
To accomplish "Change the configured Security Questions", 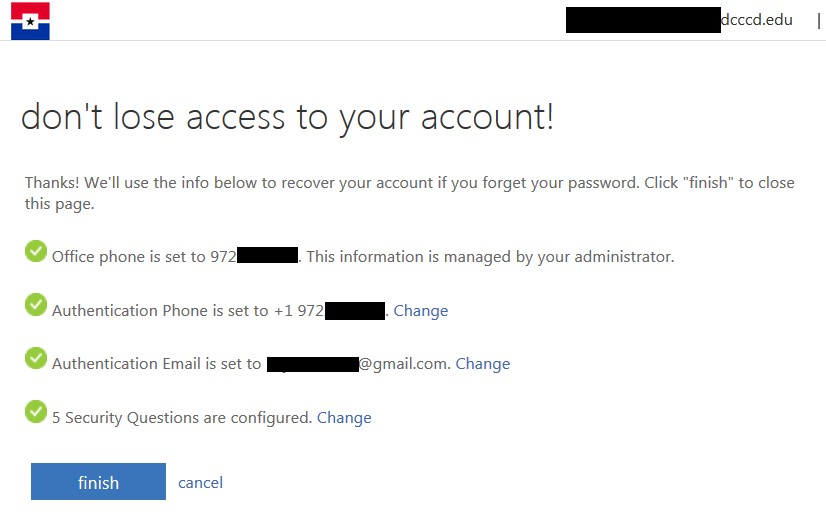I will (344, 418).
